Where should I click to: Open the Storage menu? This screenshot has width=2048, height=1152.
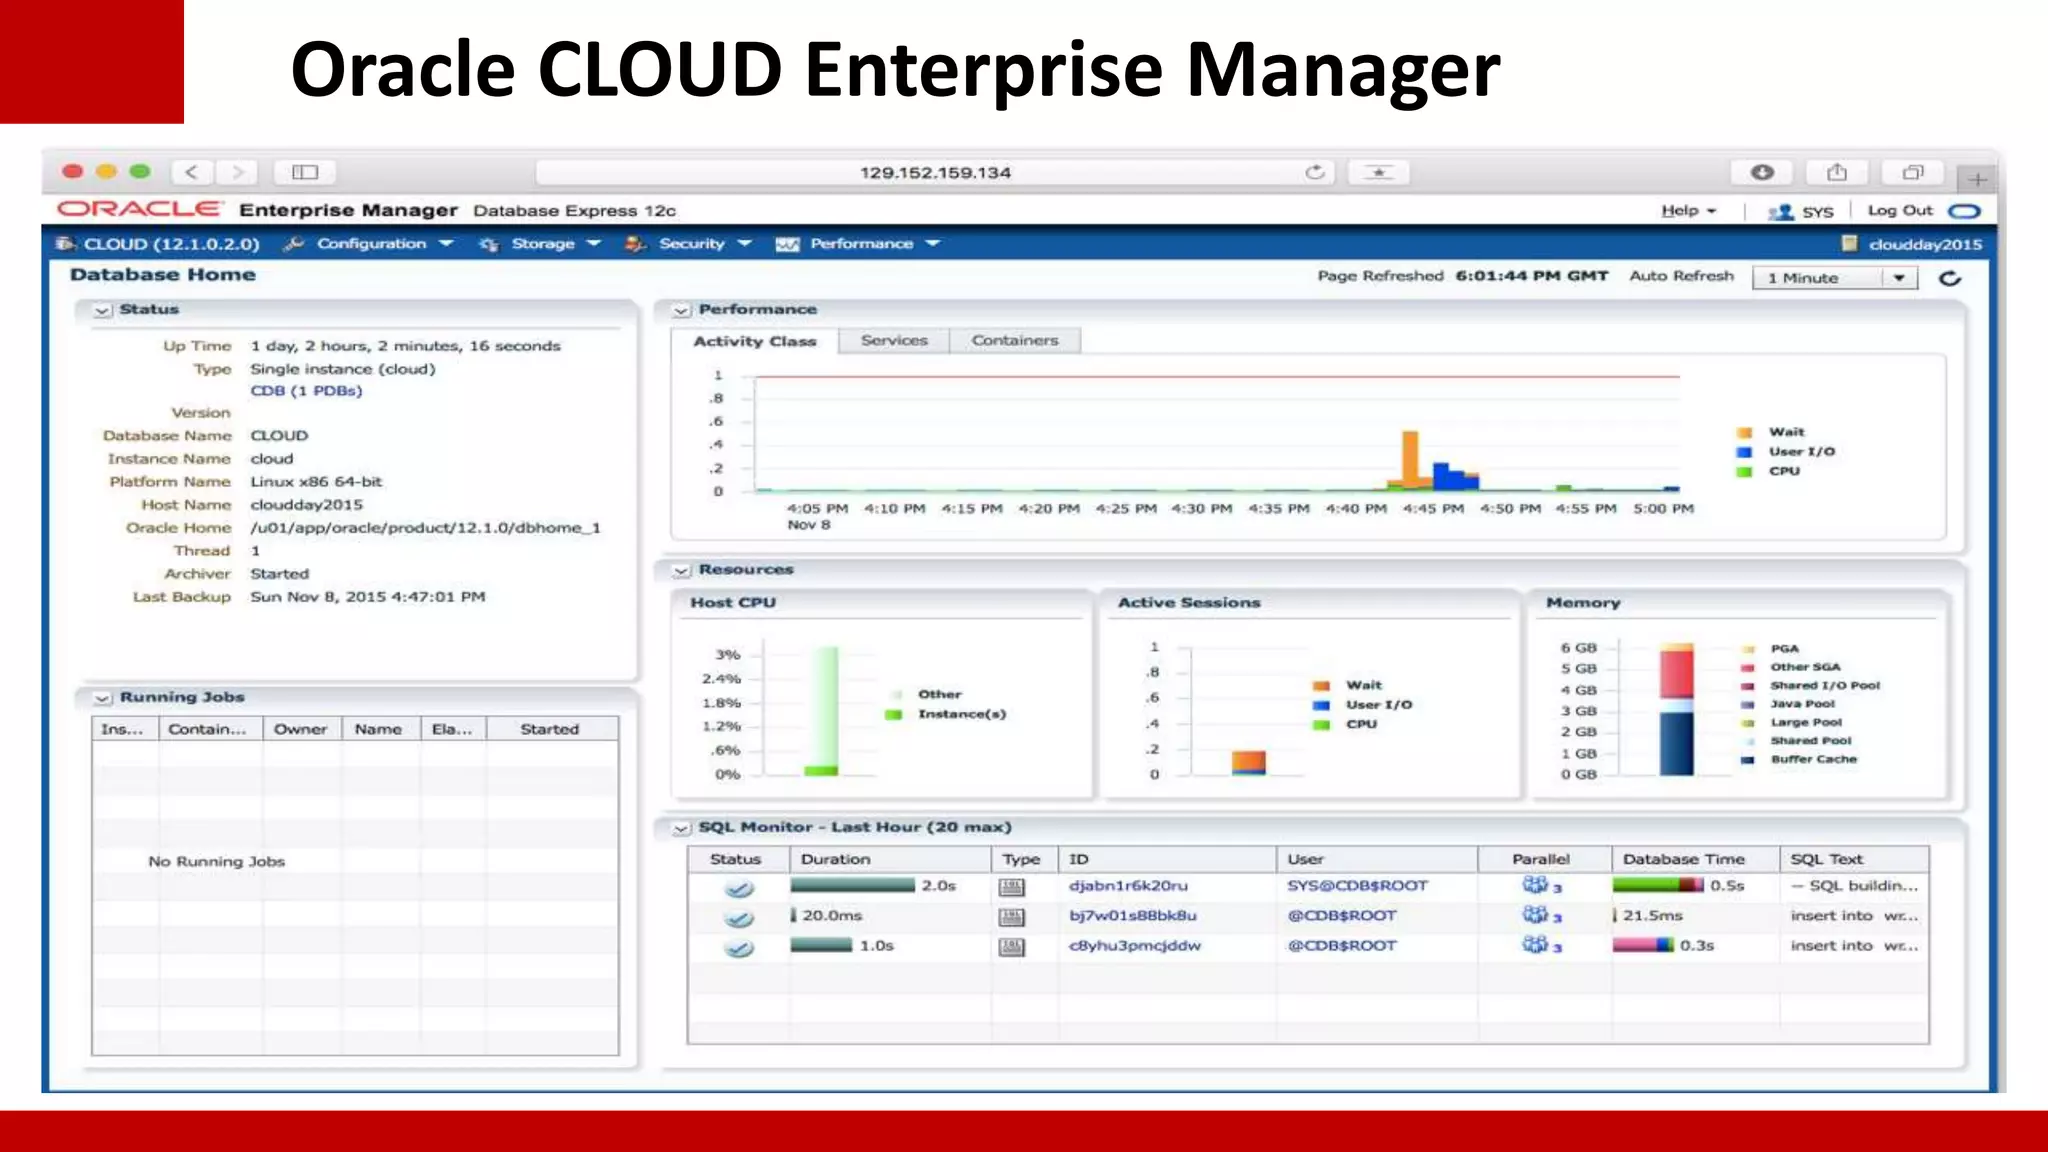[x=542, y=244]
